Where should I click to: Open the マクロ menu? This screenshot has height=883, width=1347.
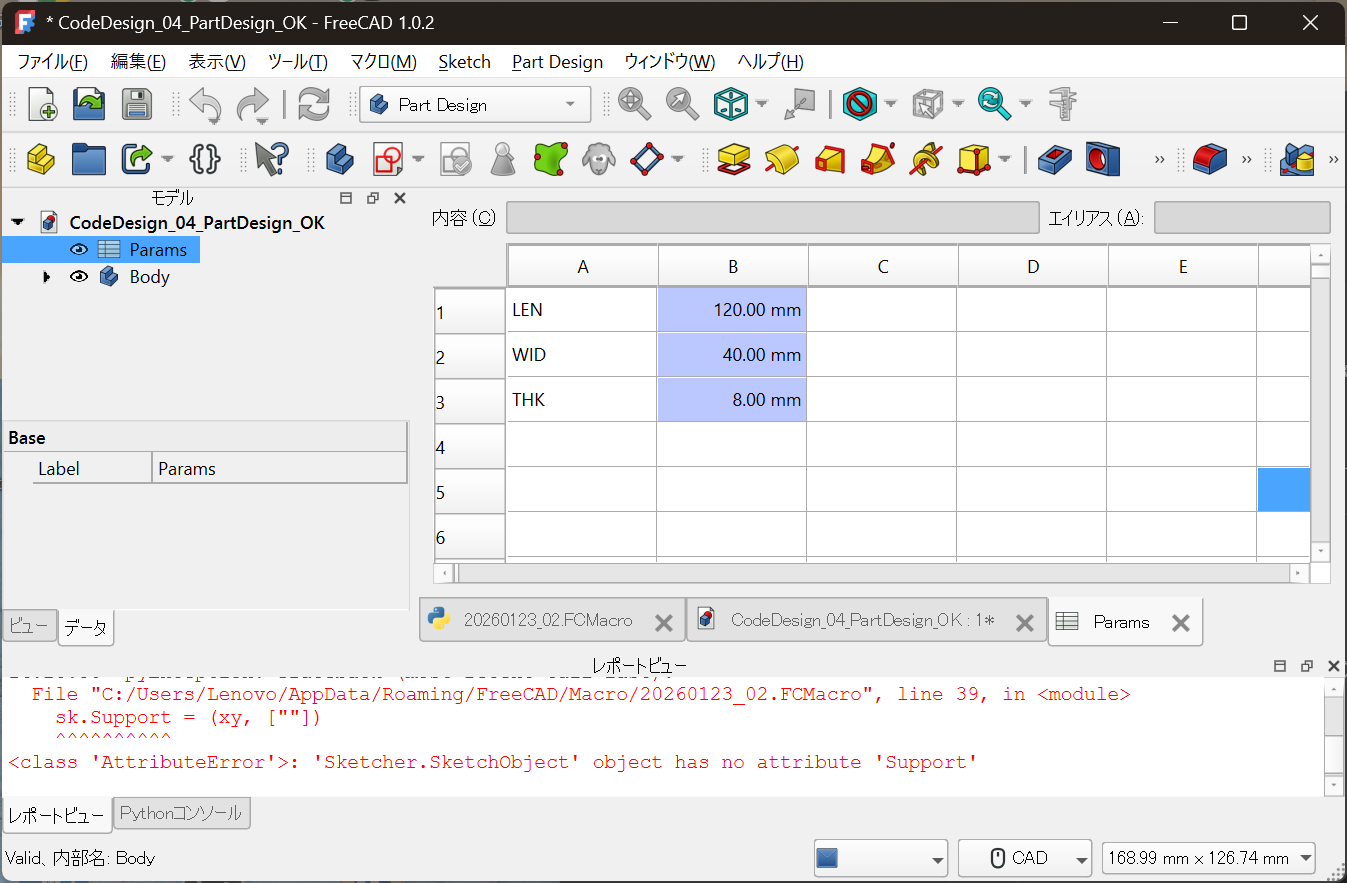(x=383, y=61)
